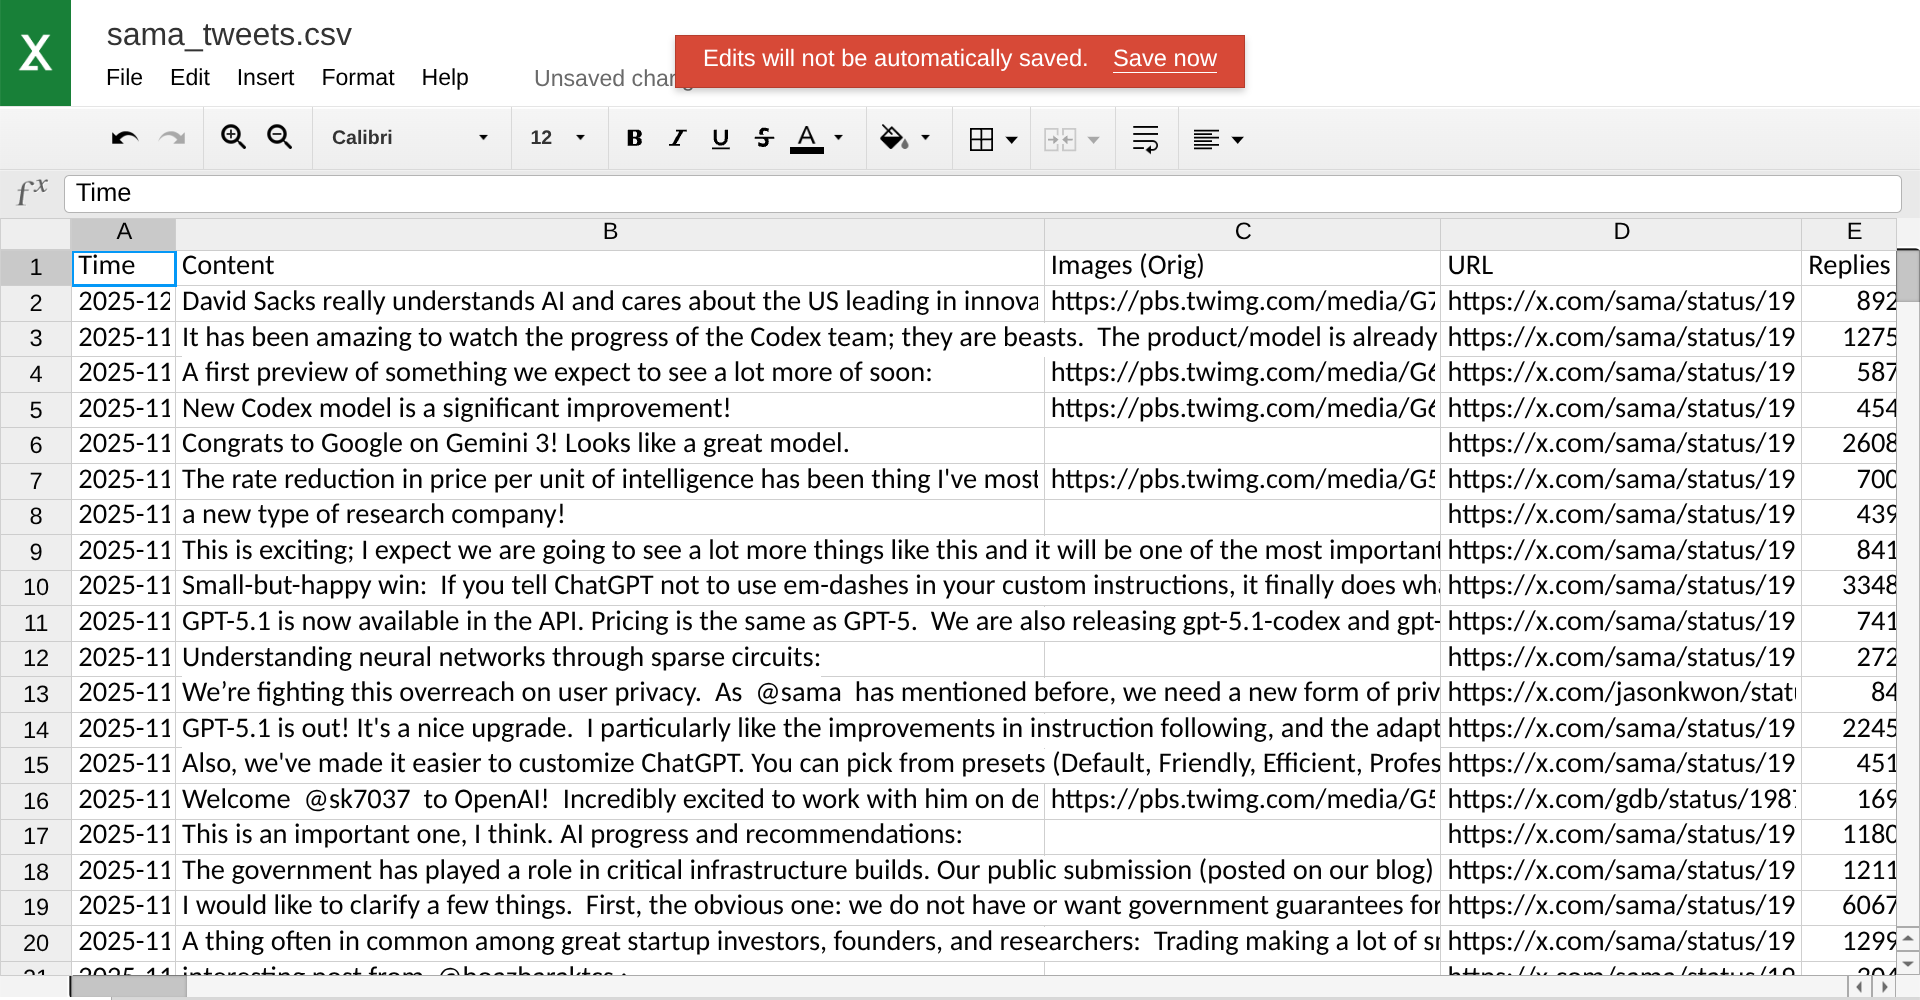Image resolution: width=1920 pixels, height=1000 pixels.
Task: Open the Format menu
Action: [x=357, y=77]
